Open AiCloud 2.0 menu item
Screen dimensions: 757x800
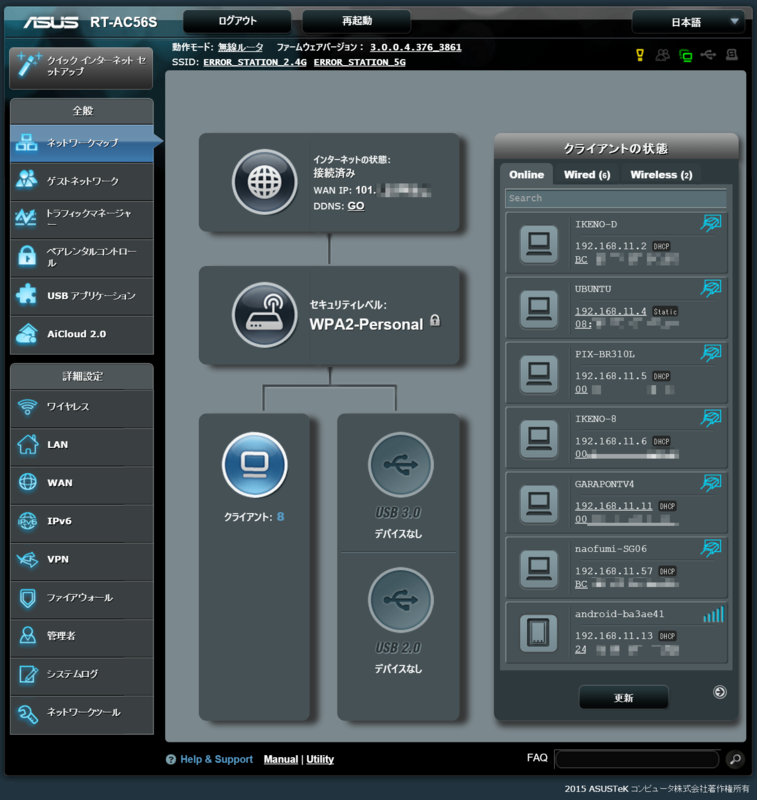tap(82, 334)
